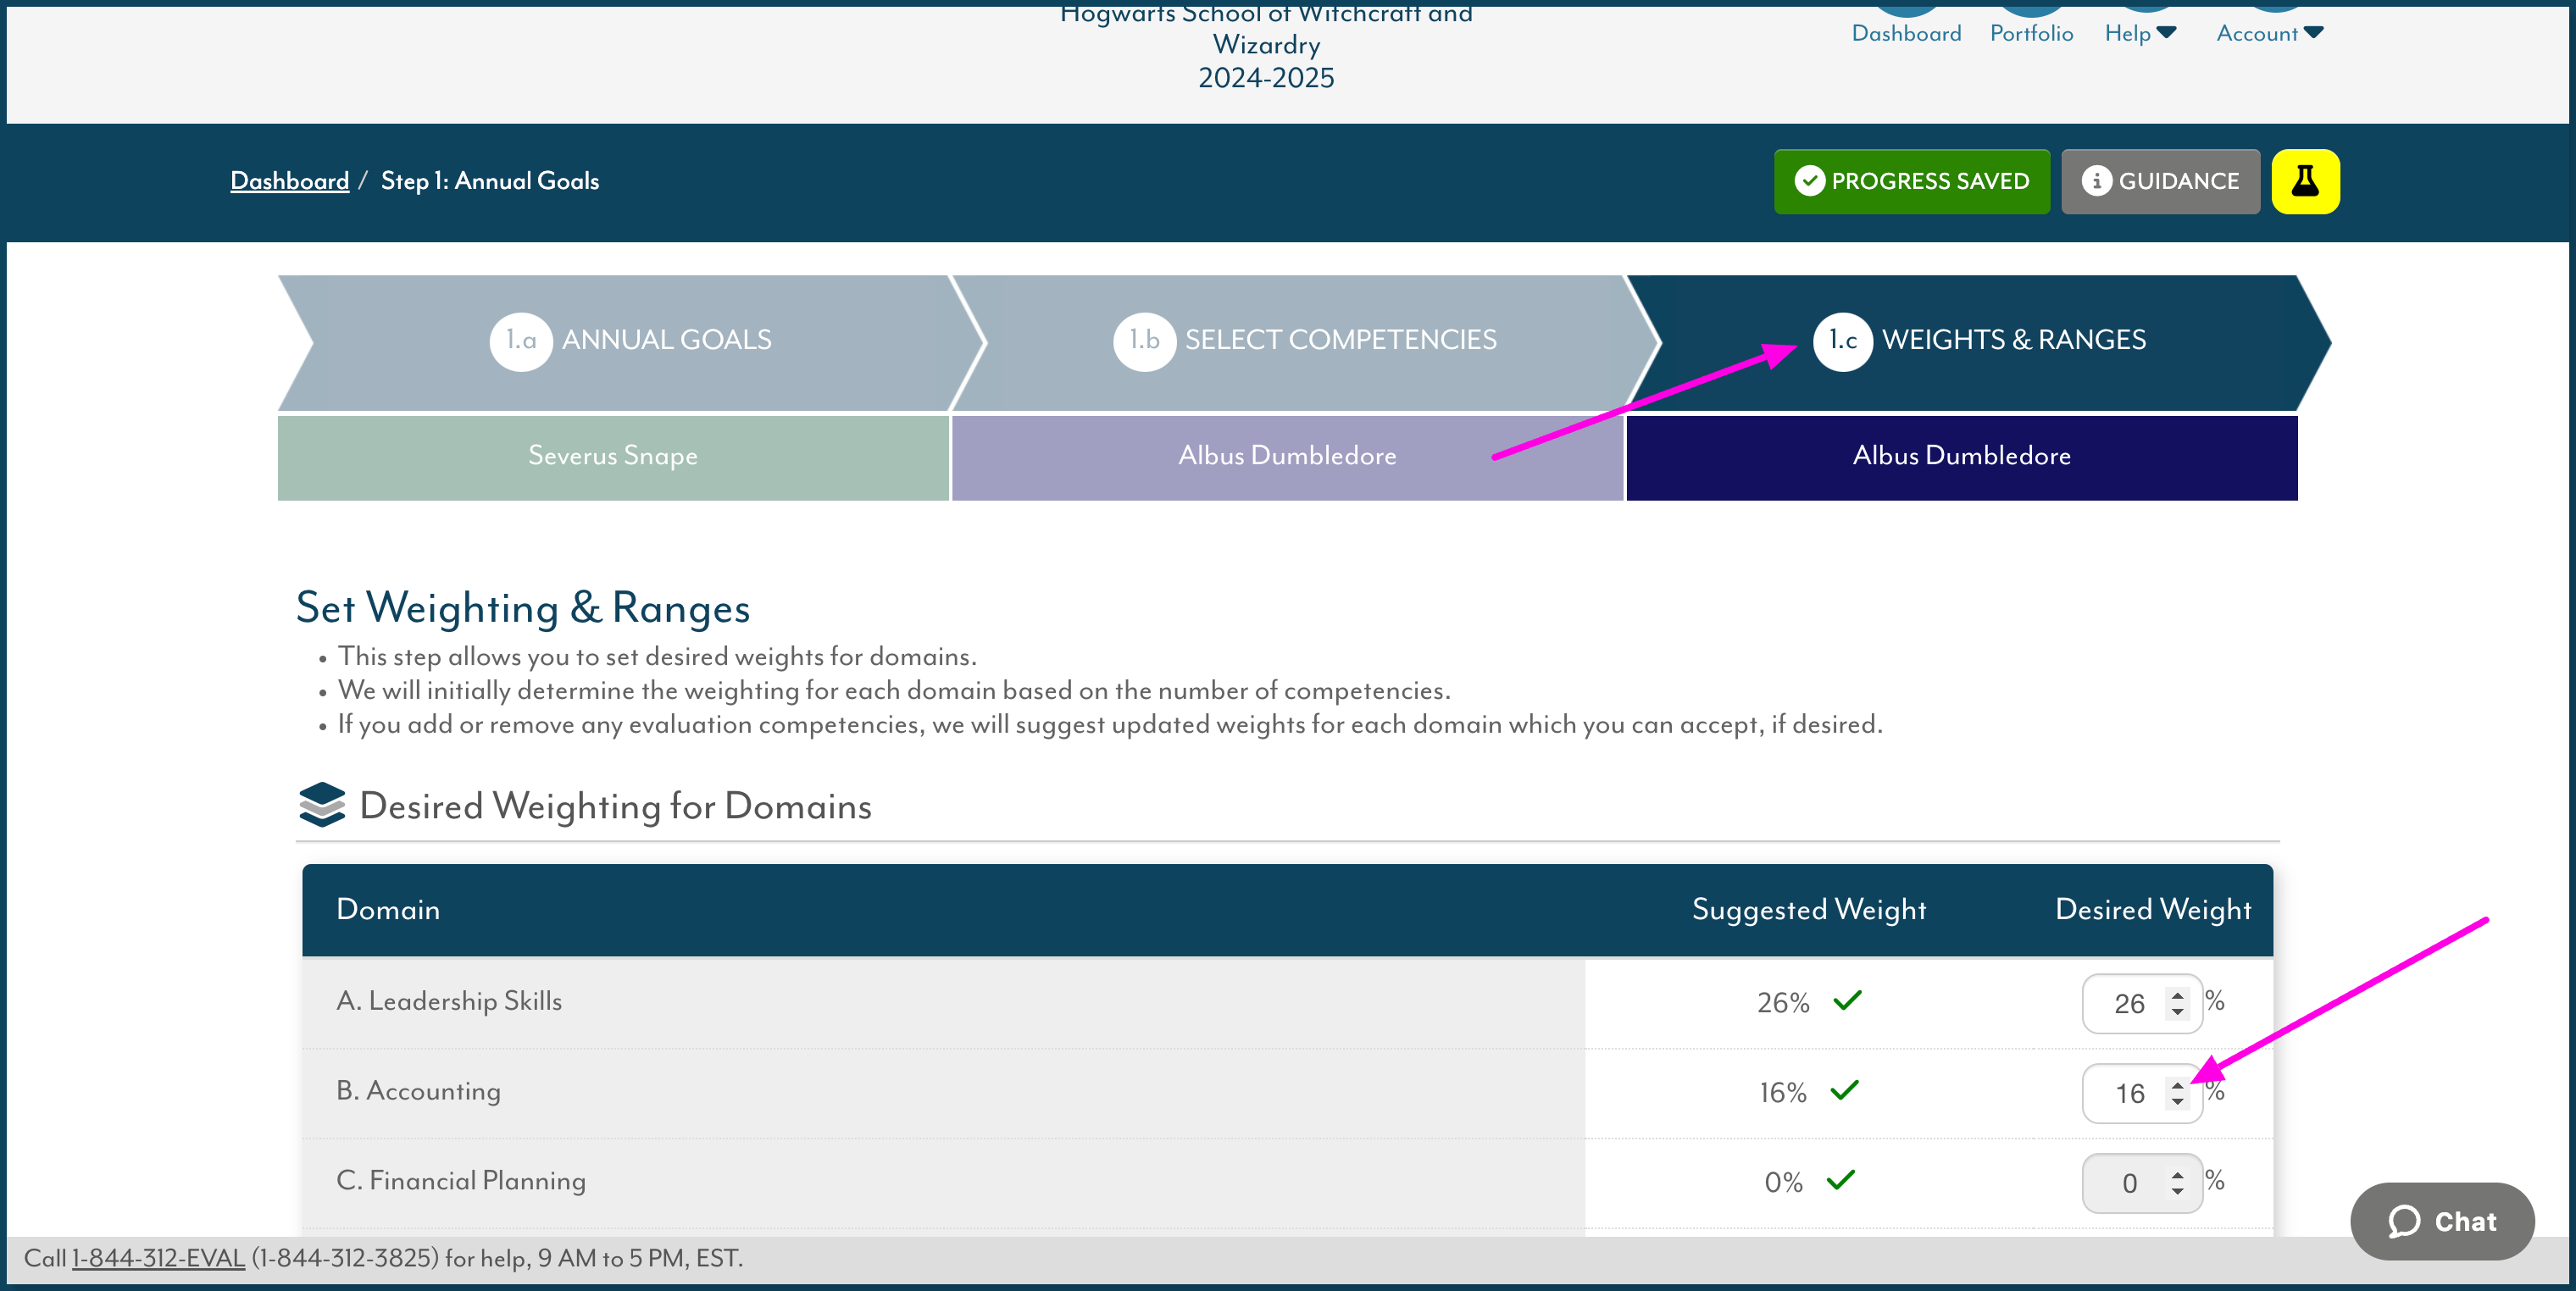2576x1291 pixels.
Task: Select step 1.c Weights & Ranges
Action: tap(1980, 341)
